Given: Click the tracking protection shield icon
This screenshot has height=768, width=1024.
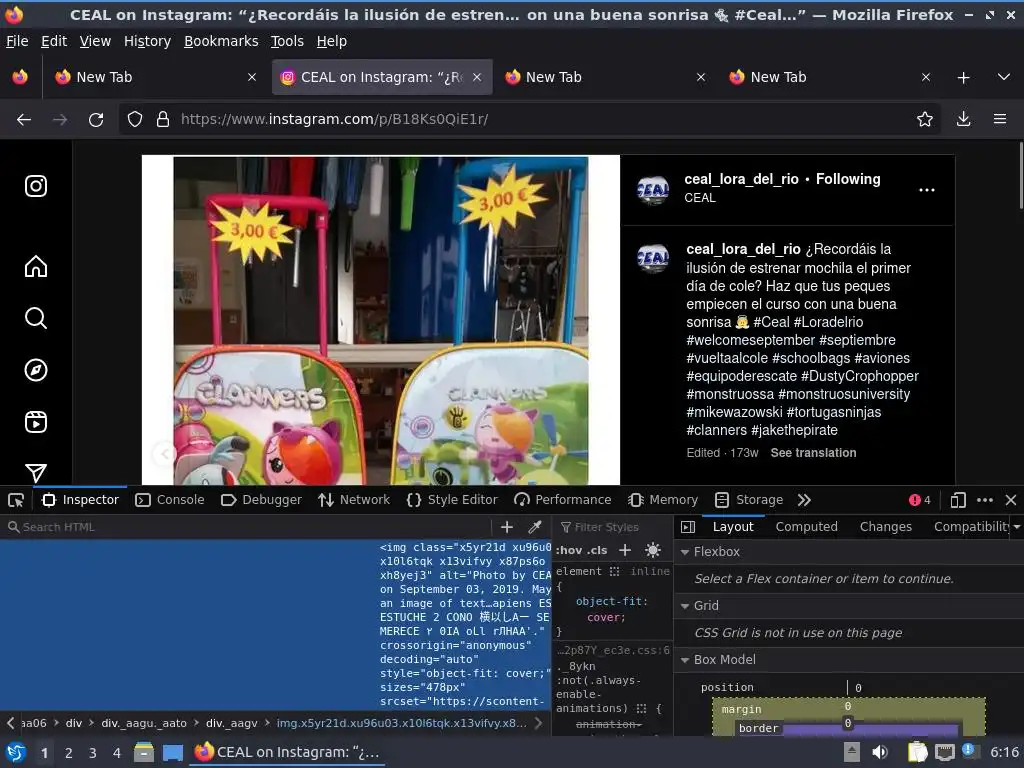Looking at the screenshot, I should click(135, 120).
